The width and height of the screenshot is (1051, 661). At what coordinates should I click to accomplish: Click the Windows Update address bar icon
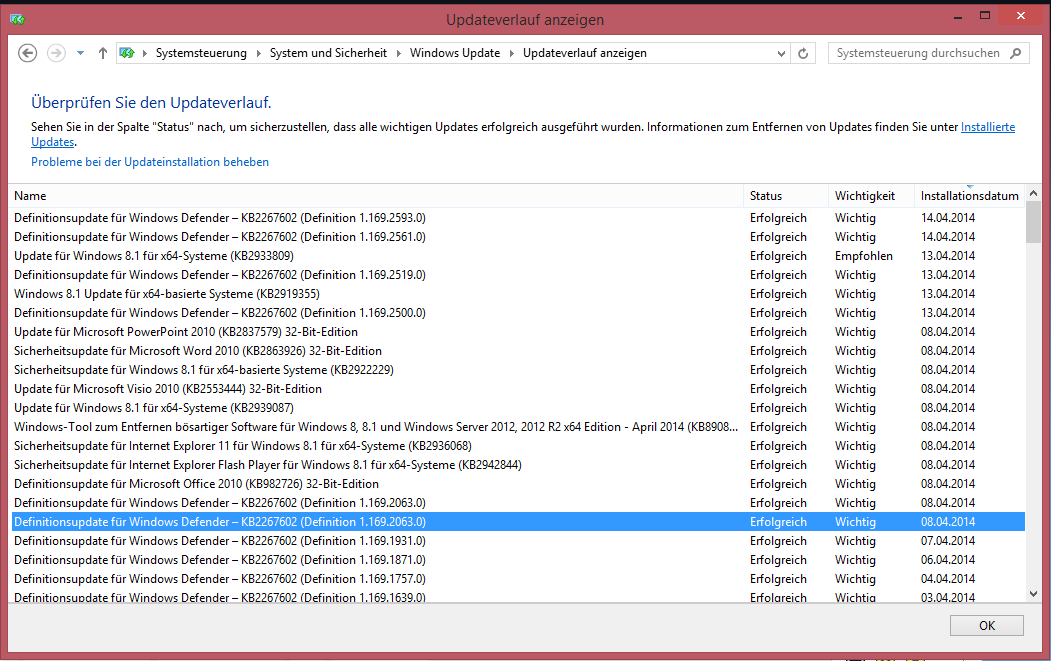click(x=127, y=53)
